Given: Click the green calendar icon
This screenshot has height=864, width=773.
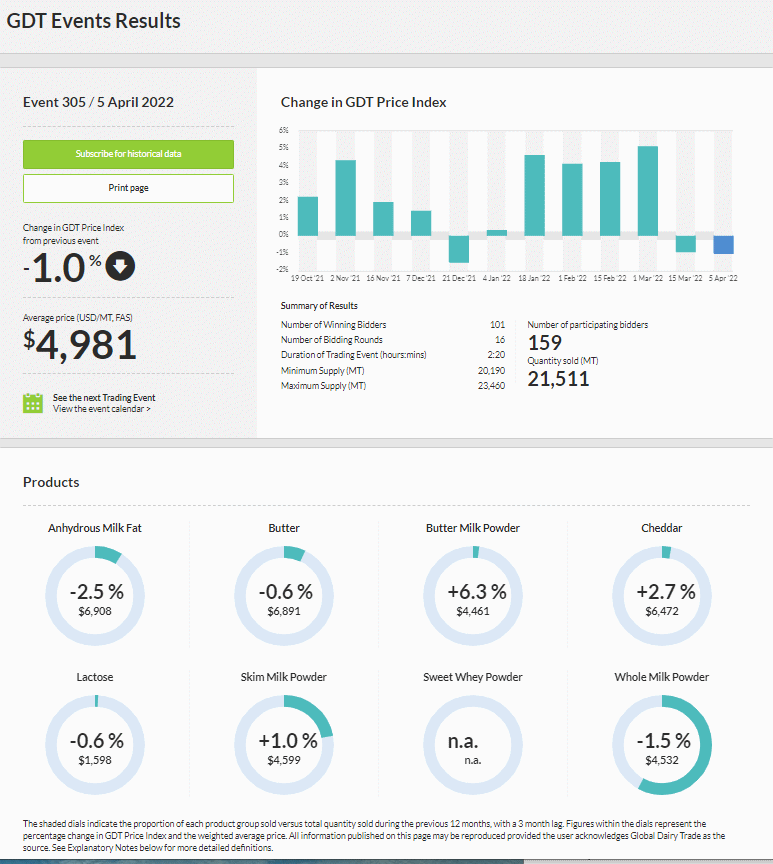Looking at the screenshot, I should pyautogui.click(x=33, y=403).
